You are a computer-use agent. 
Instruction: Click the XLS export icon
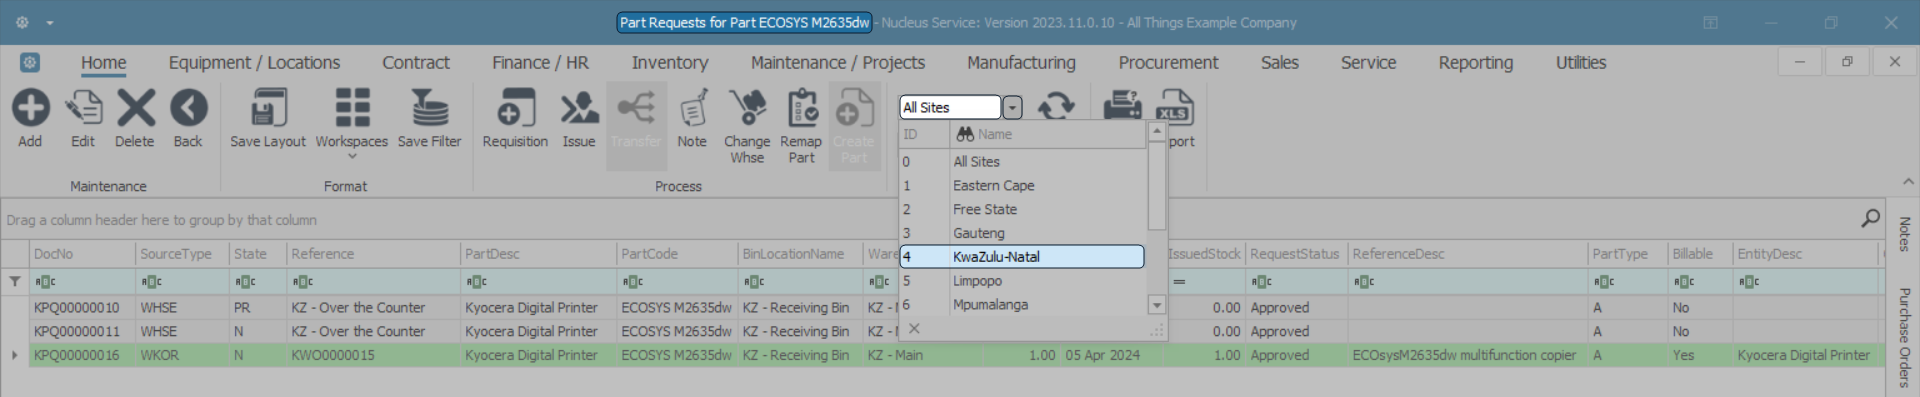point(1175,106)
